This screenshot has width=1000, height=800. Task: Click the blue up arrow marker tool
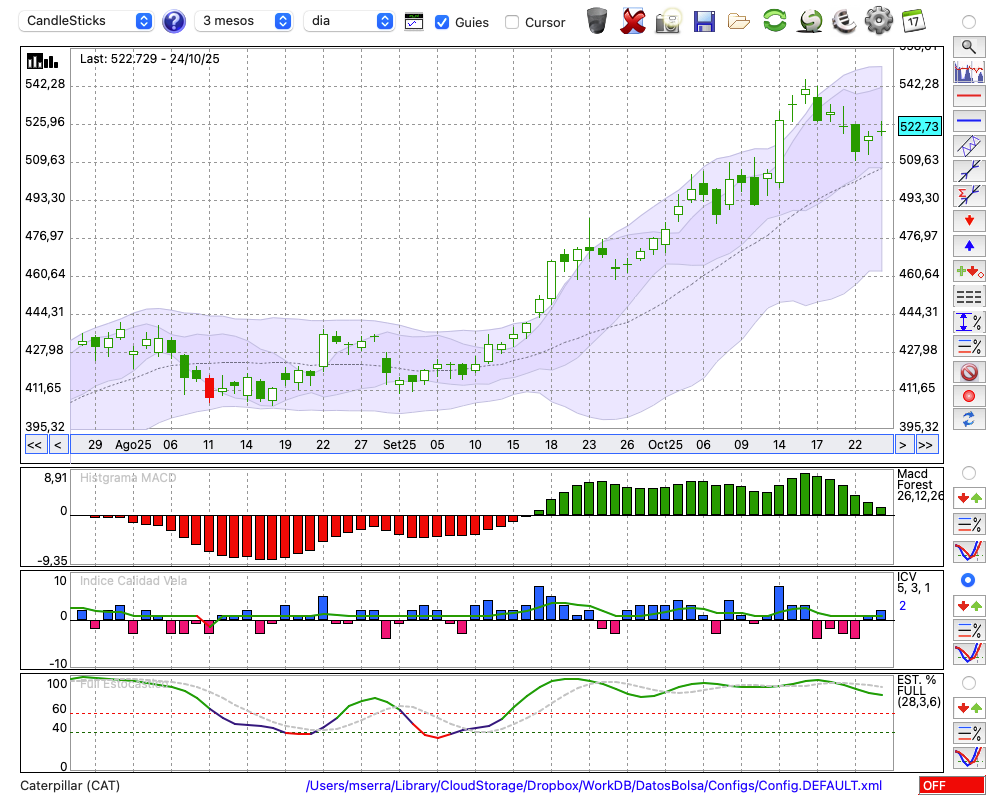pos(968,245)
